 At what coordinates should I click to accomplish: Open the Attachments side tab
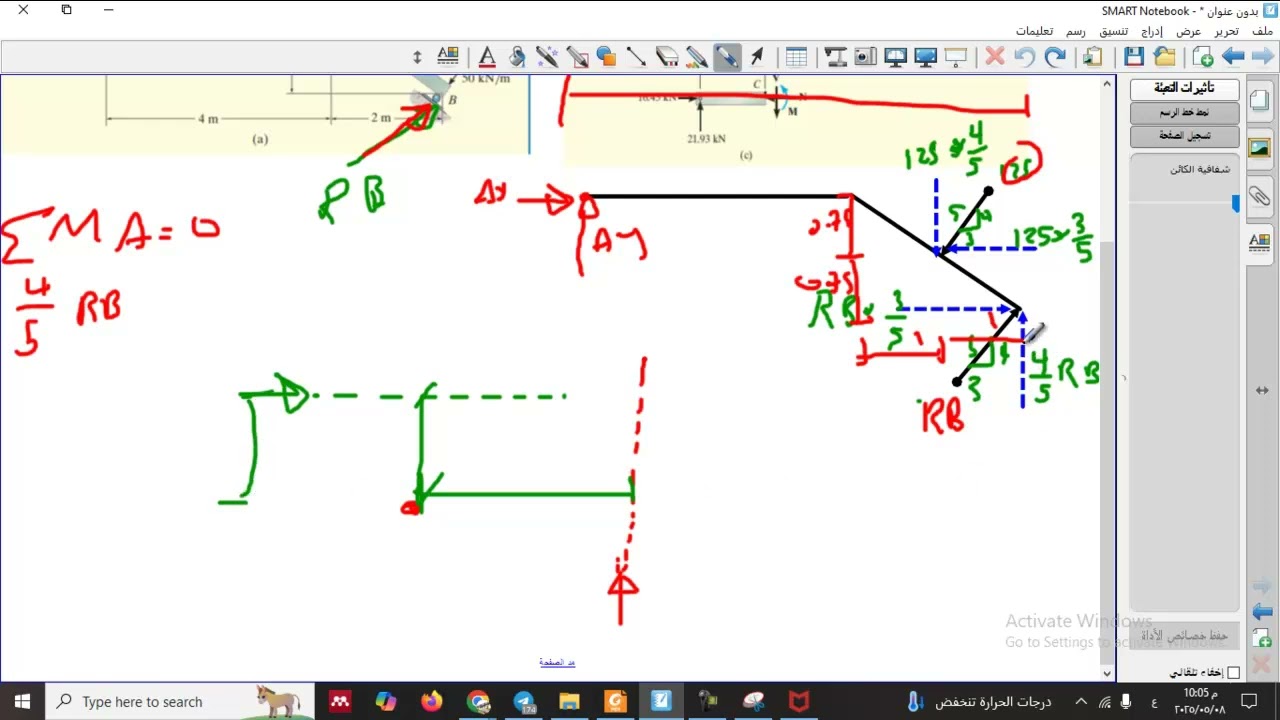1259,196
